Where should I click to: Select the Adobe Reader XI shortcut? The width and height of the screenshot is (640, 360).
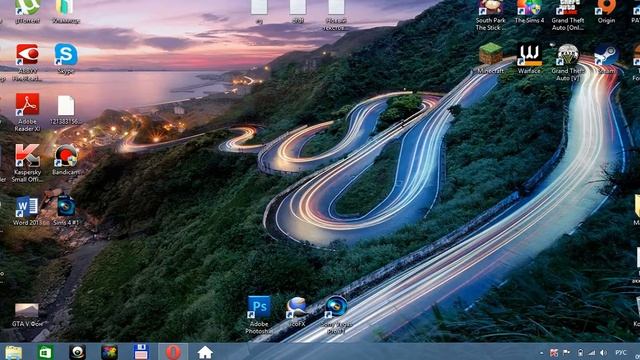[27, 112]
